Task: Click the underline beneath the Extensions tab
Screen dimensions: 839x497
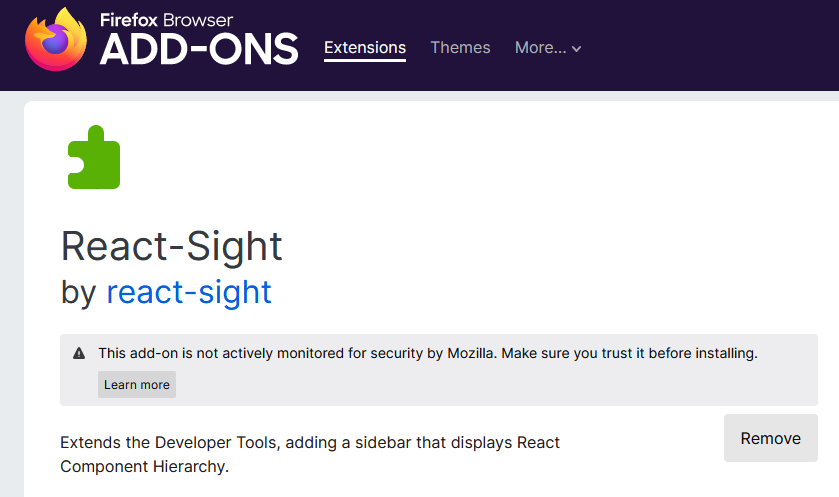Action: [365, 61]
